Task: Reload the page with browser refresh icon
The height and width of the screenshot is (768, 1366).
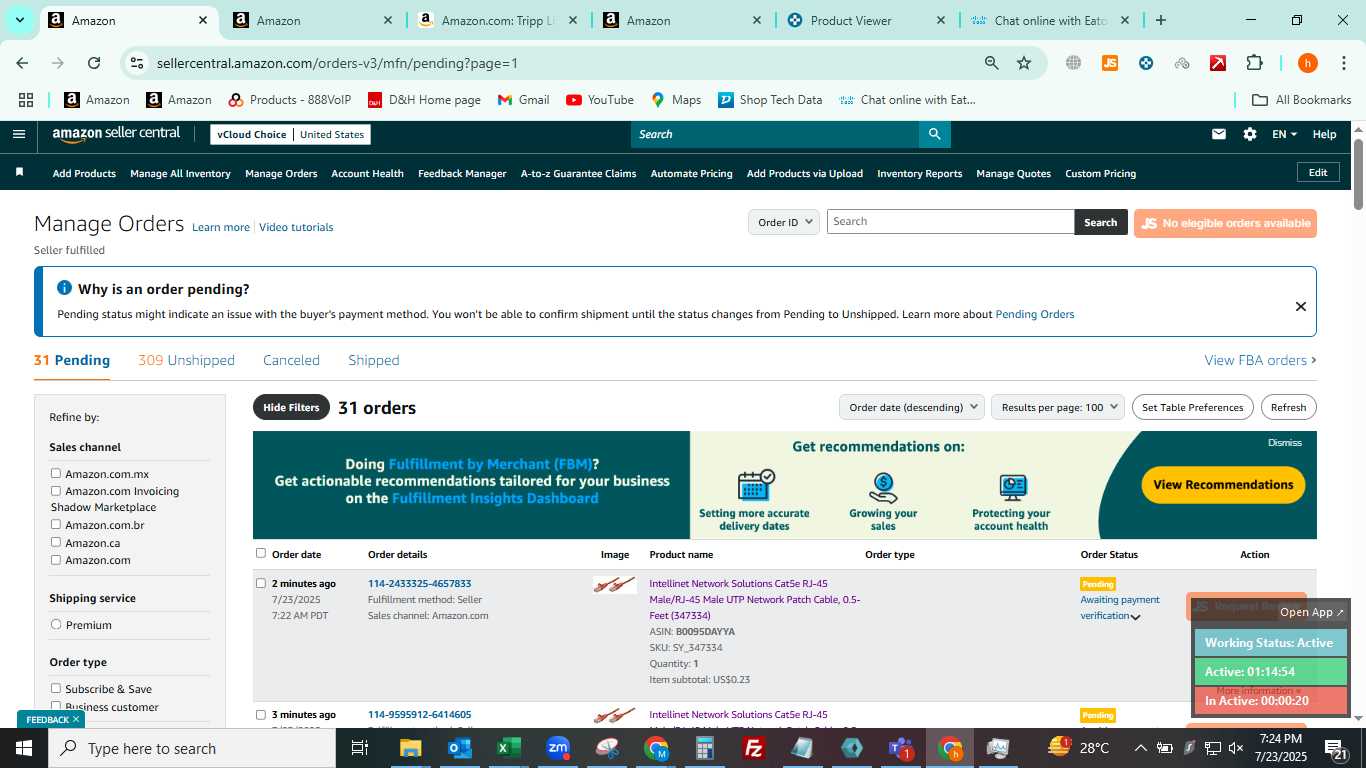Action: pos(94,63)
